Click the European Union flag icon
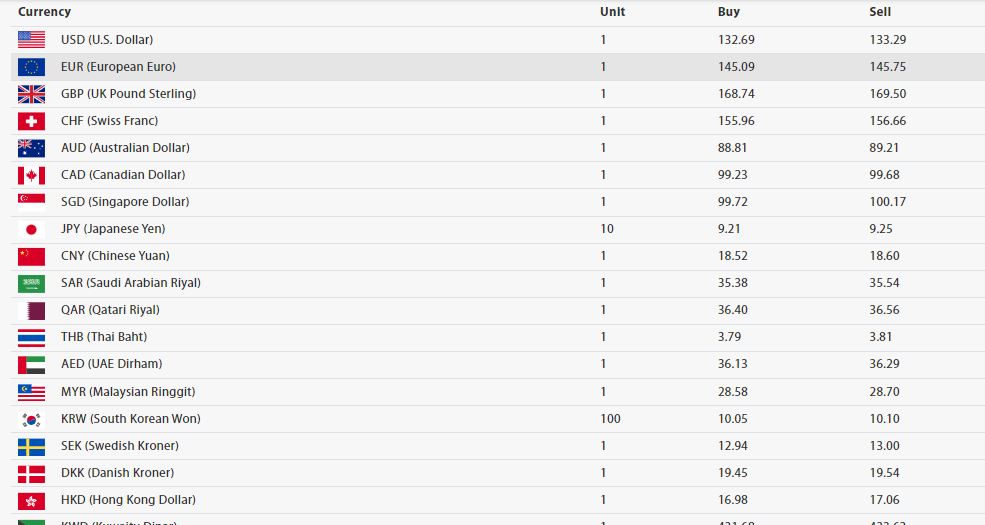985x525 pixels. [31, 67]
